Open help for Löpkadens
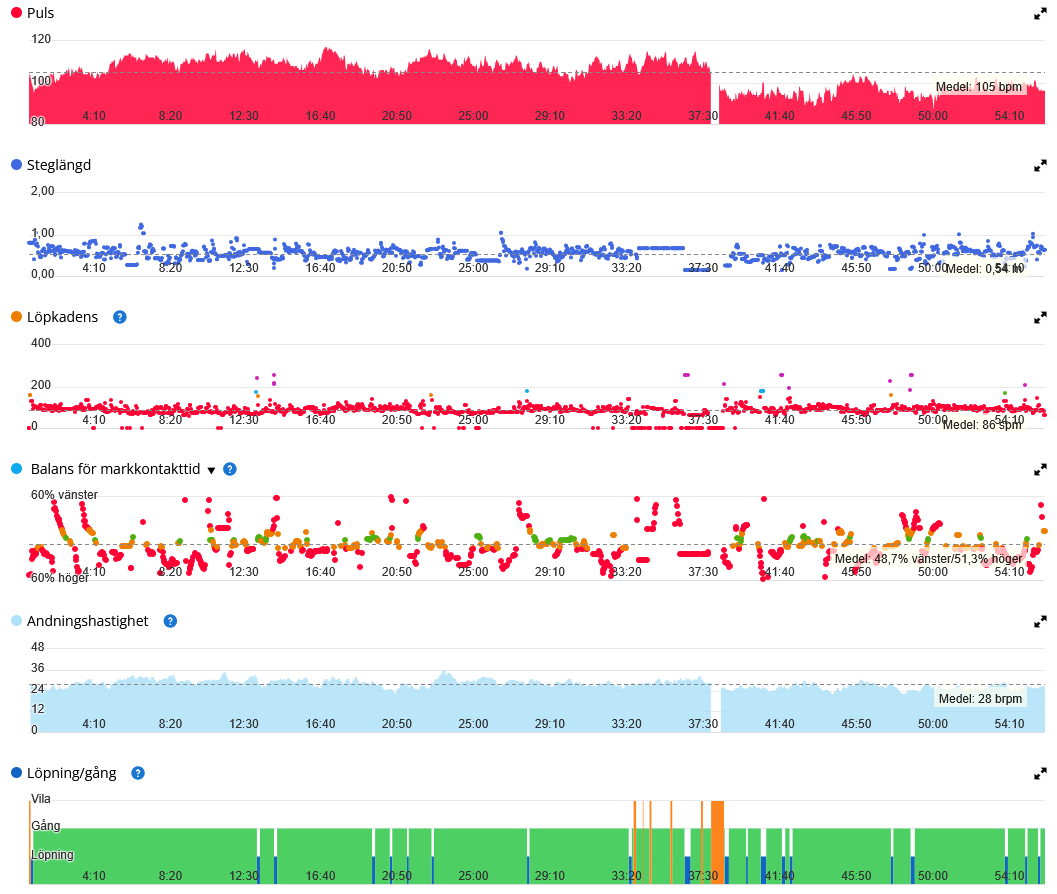 (x=119, y=317)
